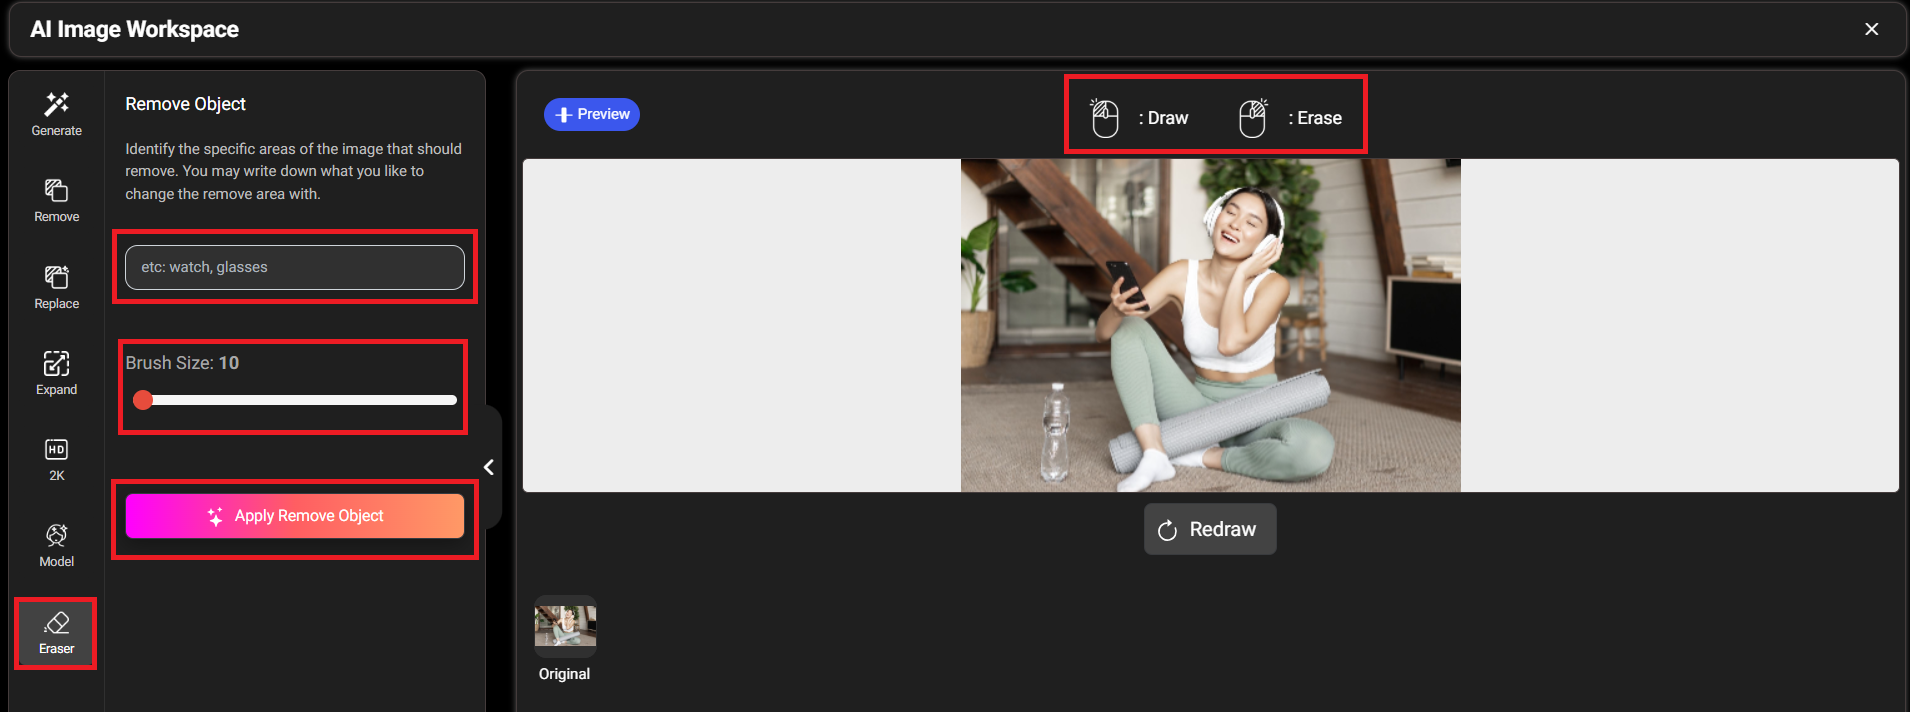
Task: Click the Erase mouse icon
Action: coord(1253,118)
